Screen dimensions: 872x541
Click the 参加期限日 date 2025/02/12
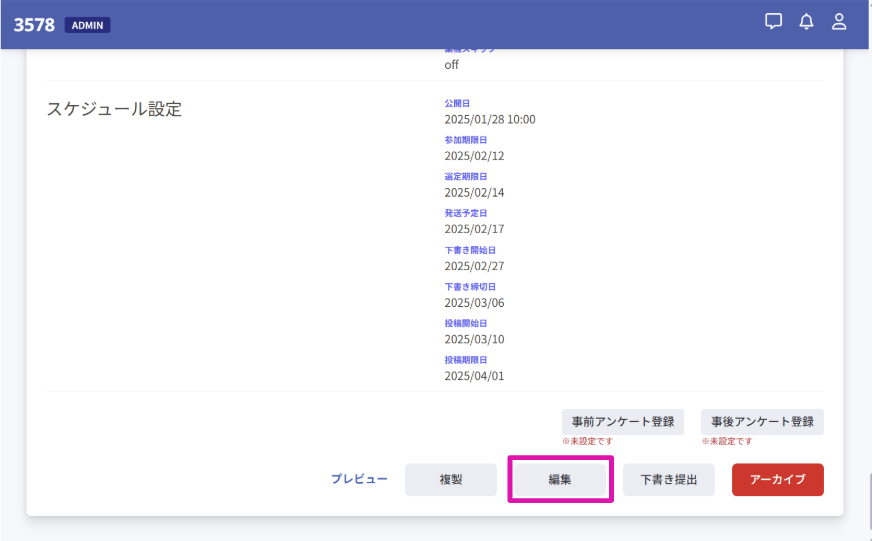[474, 156]
